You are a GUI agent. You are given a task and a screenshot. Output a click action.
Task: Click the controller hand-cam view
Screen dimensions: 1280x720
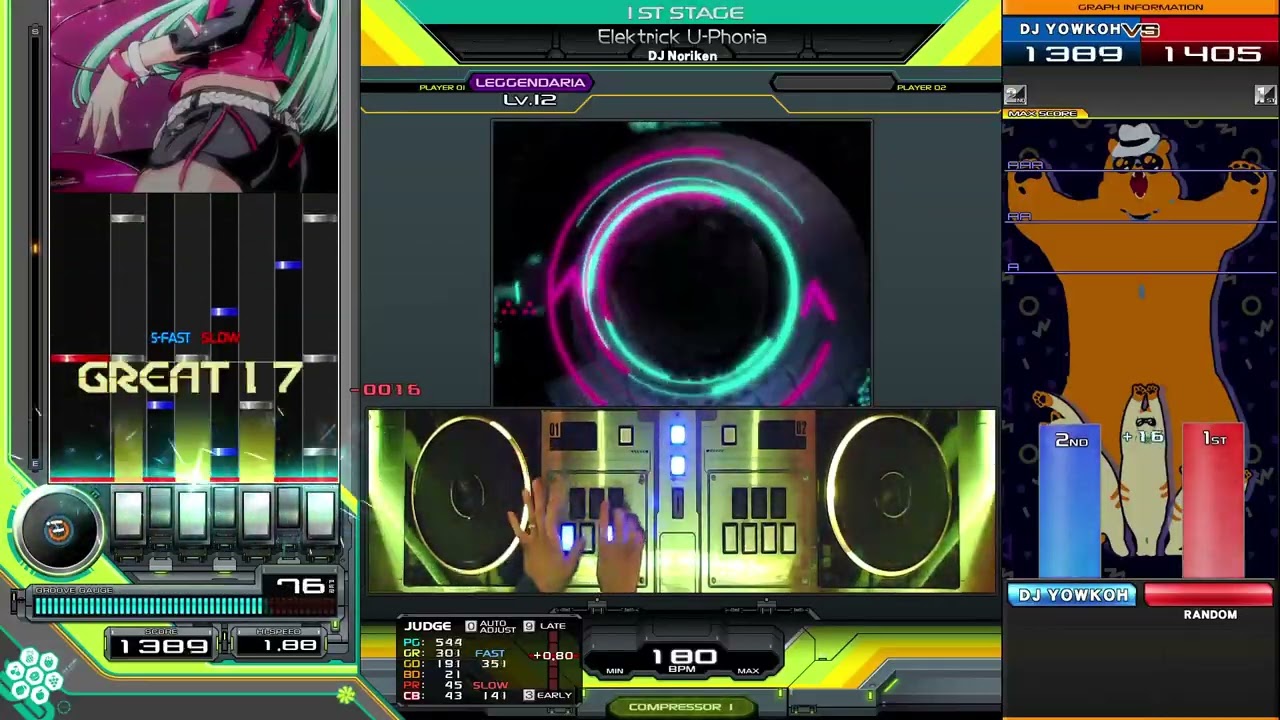pos(681,500)
